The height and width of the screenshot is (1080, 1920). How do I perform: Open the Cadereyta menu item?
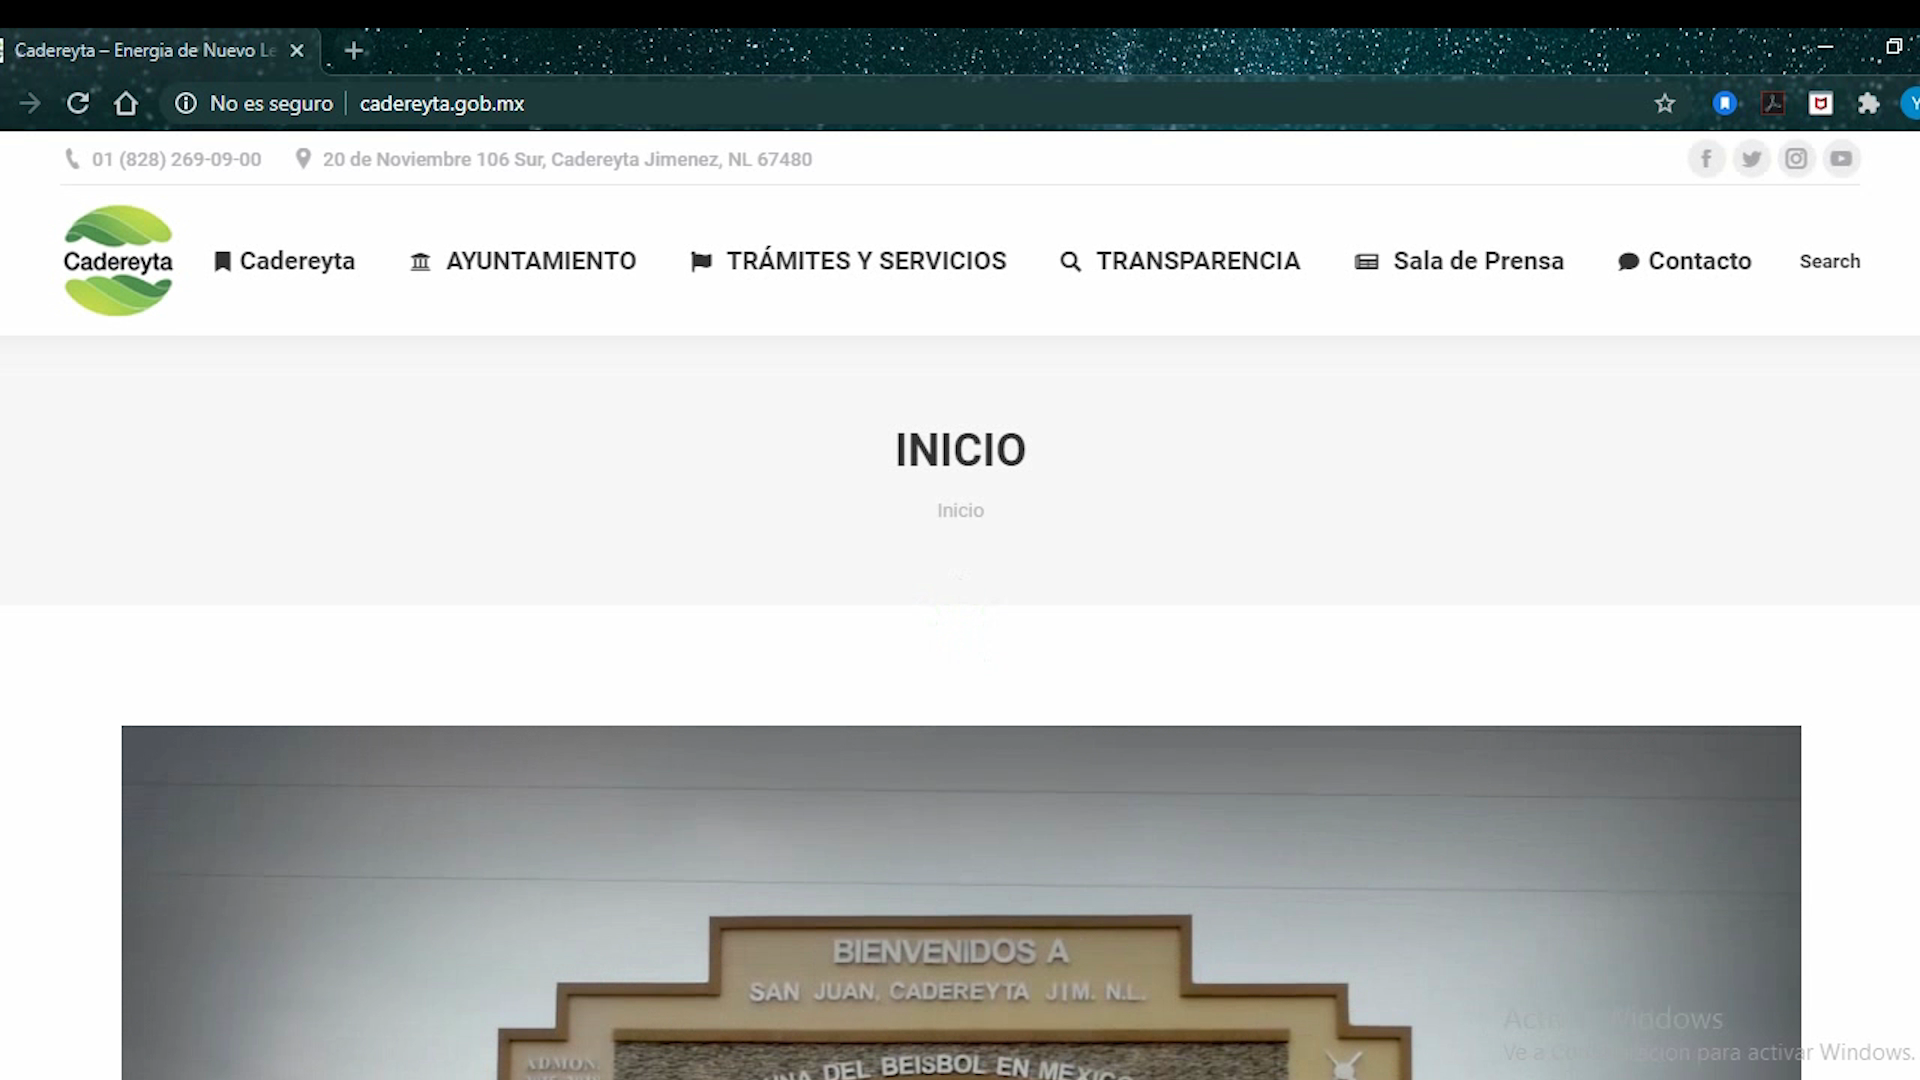285,261
